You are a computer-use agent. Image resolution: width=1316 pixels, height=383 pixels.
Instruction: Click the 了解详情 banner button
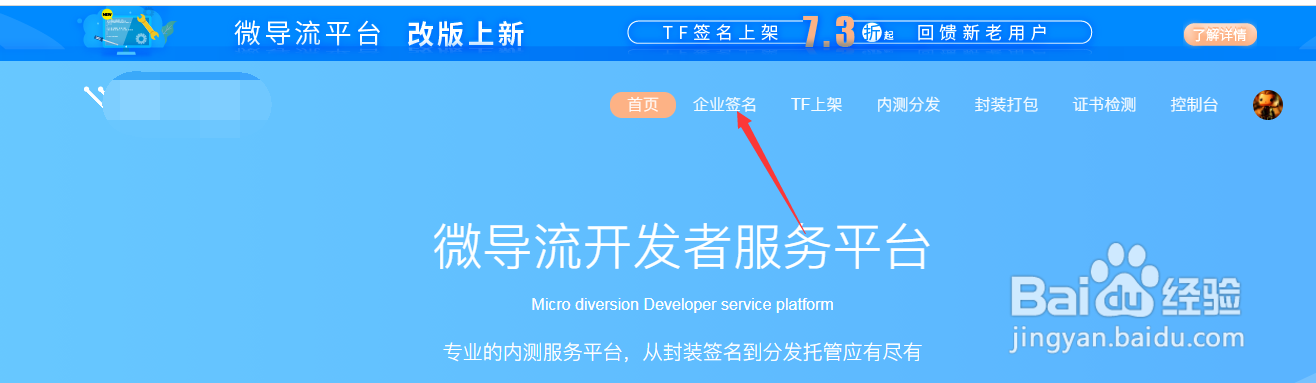pyautogui.click(x=1220, y=35)
